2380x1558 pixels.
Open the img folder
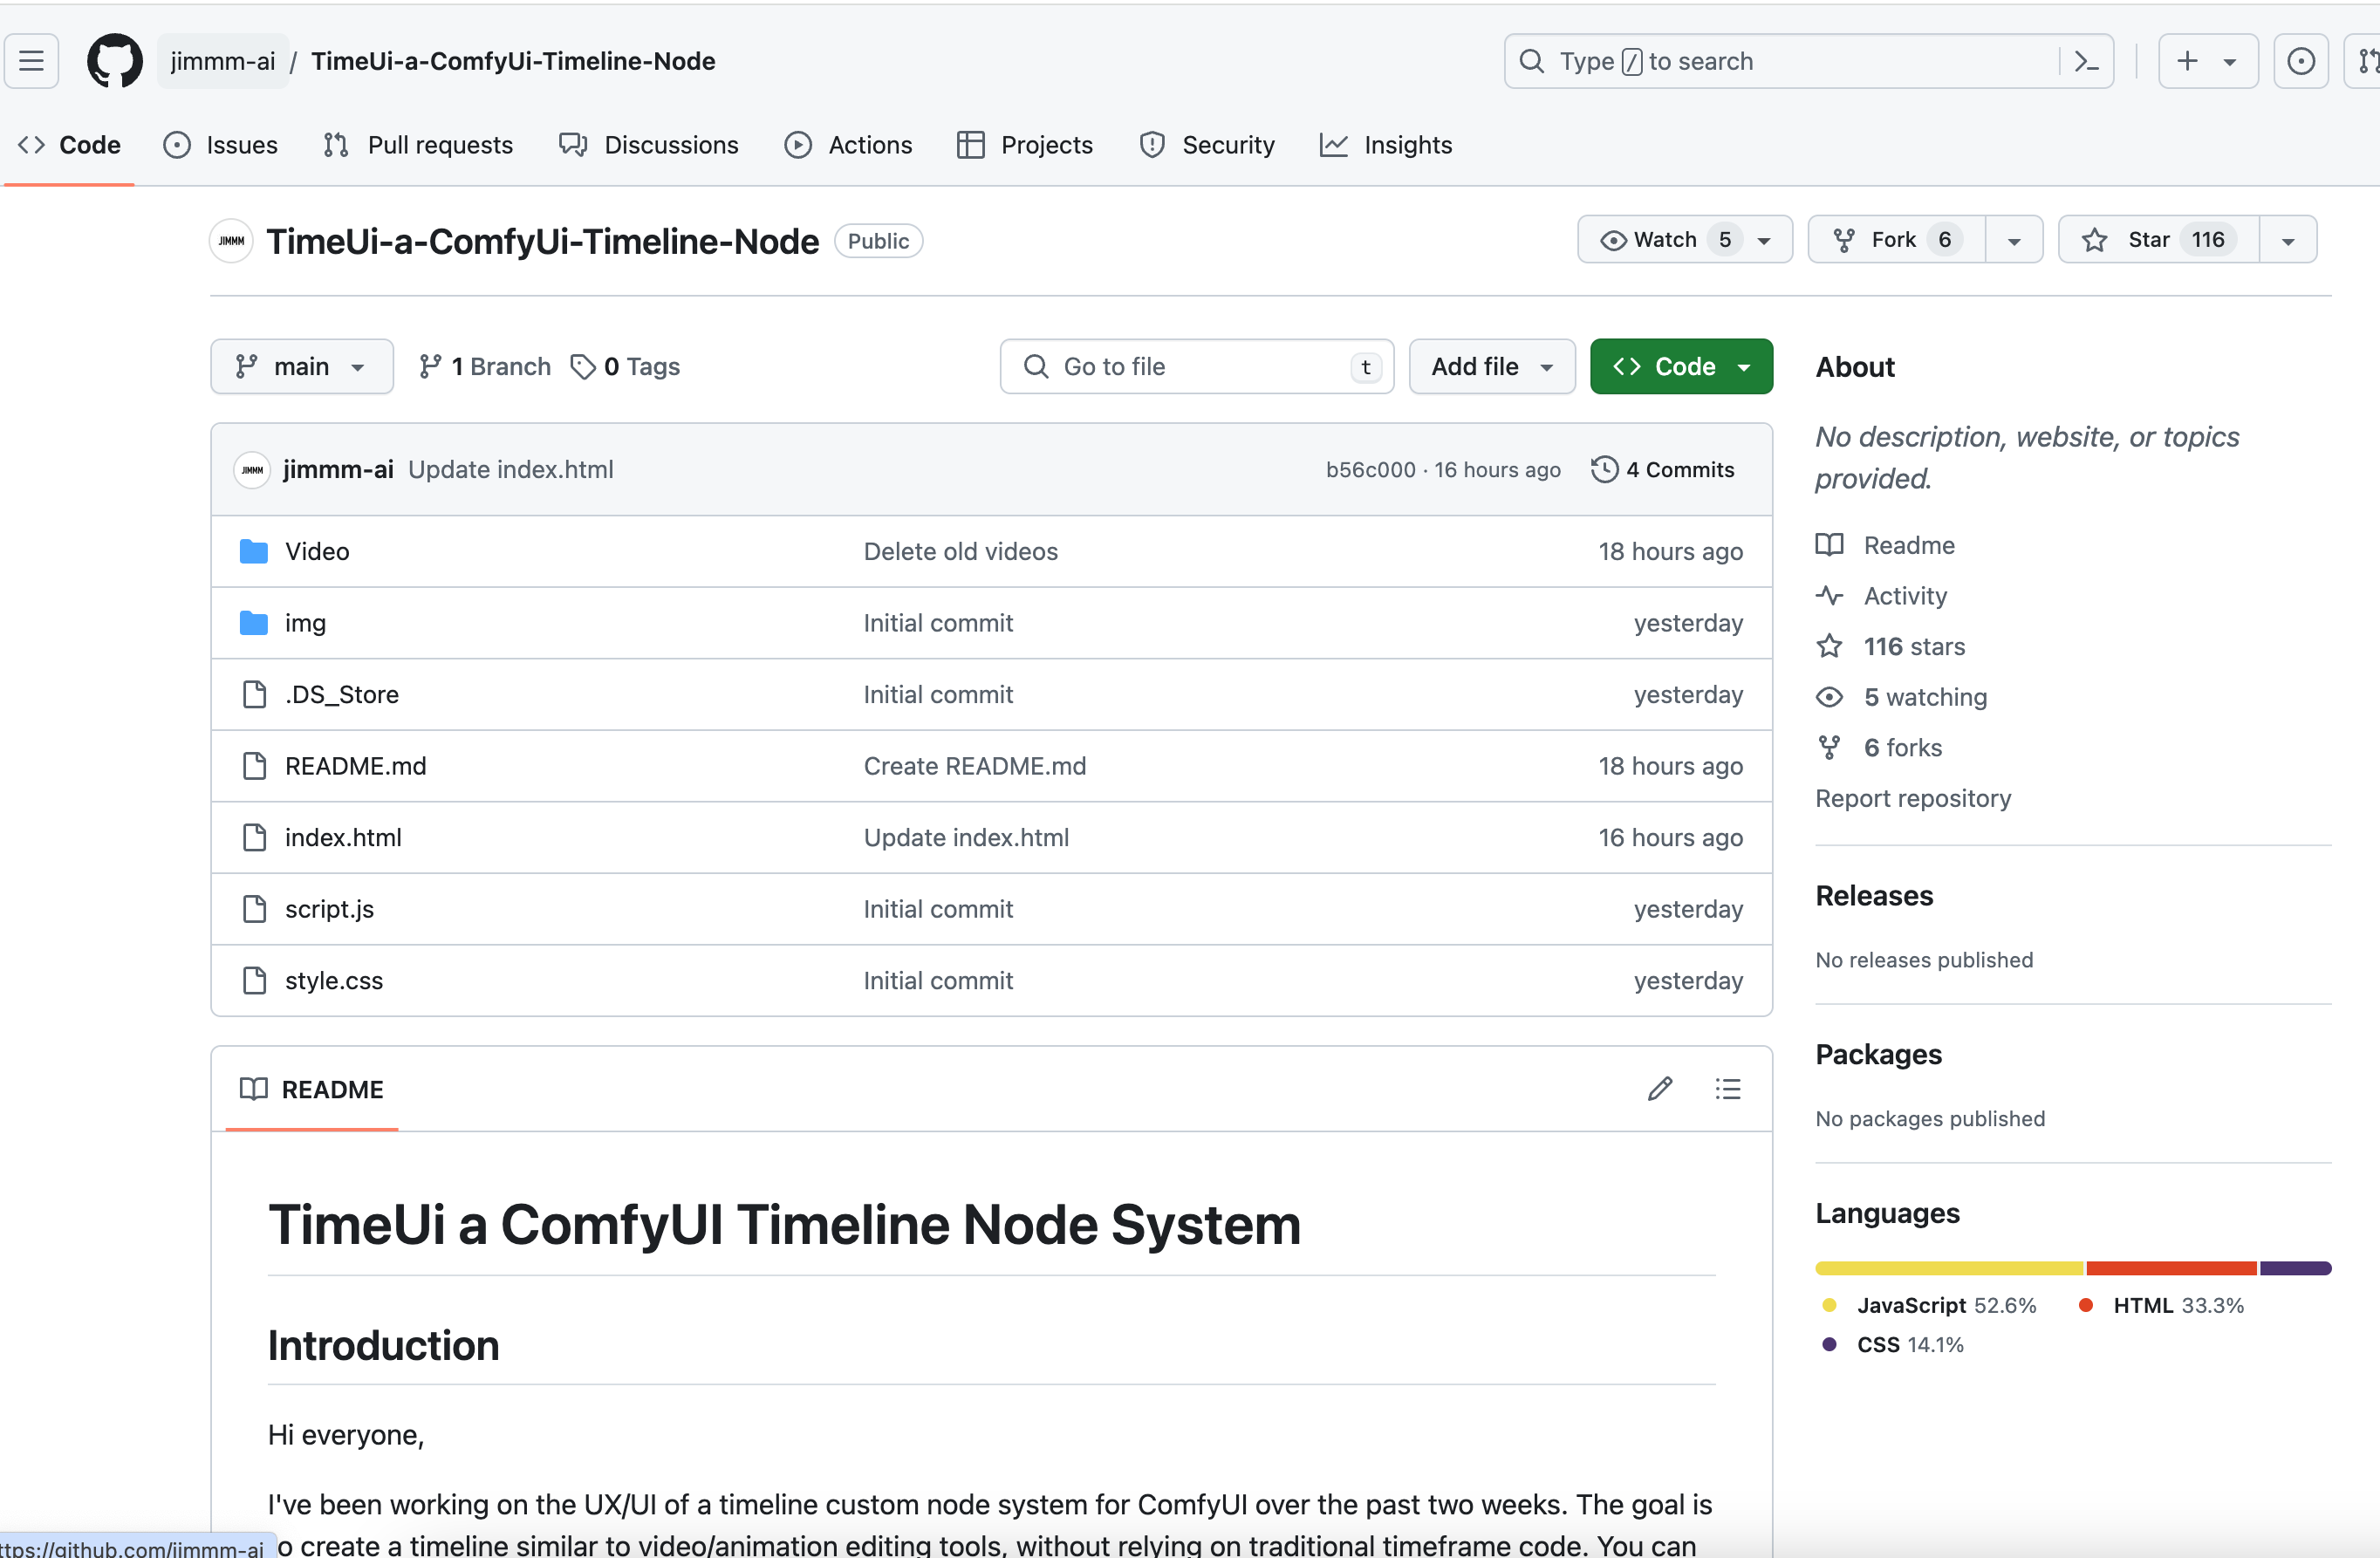[305, 623]
